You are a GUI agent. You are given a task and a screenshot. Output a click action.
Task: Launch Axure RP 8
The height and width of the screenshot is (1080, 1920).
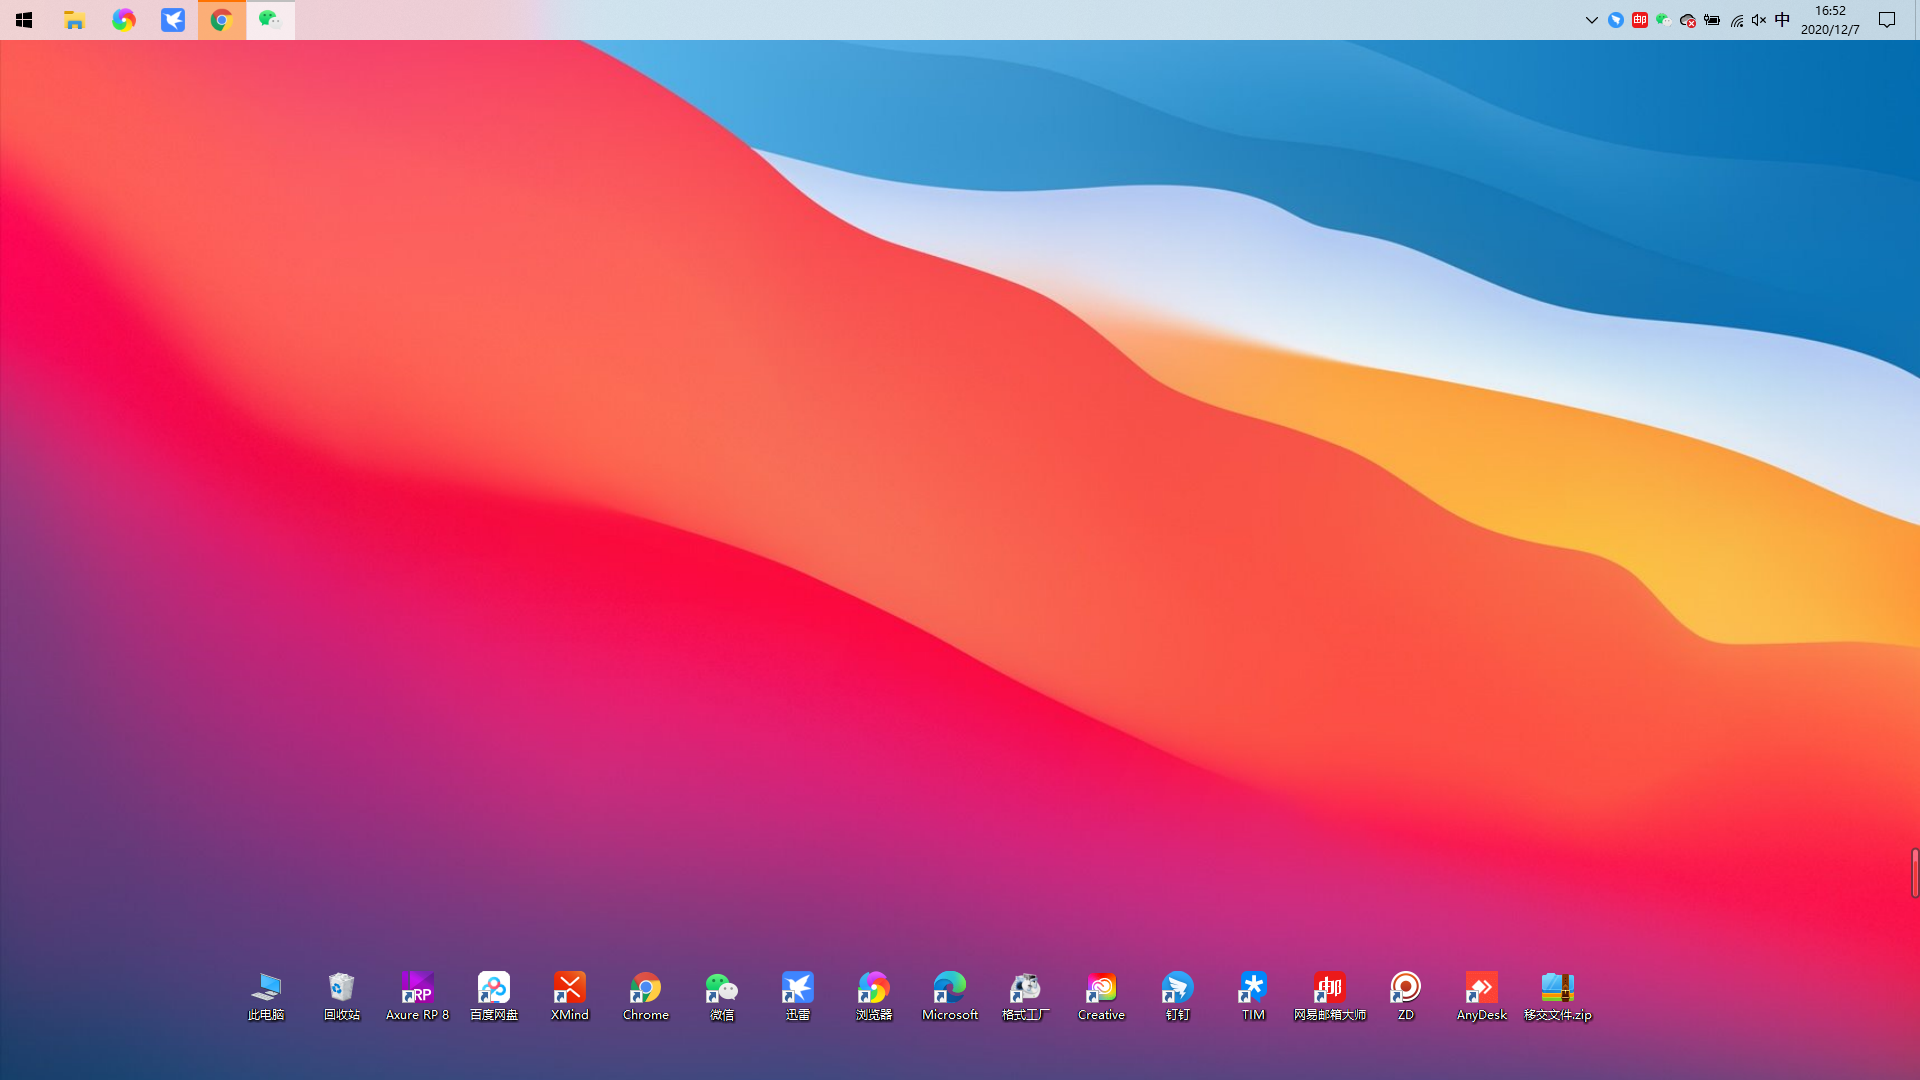tap(417, 990)
